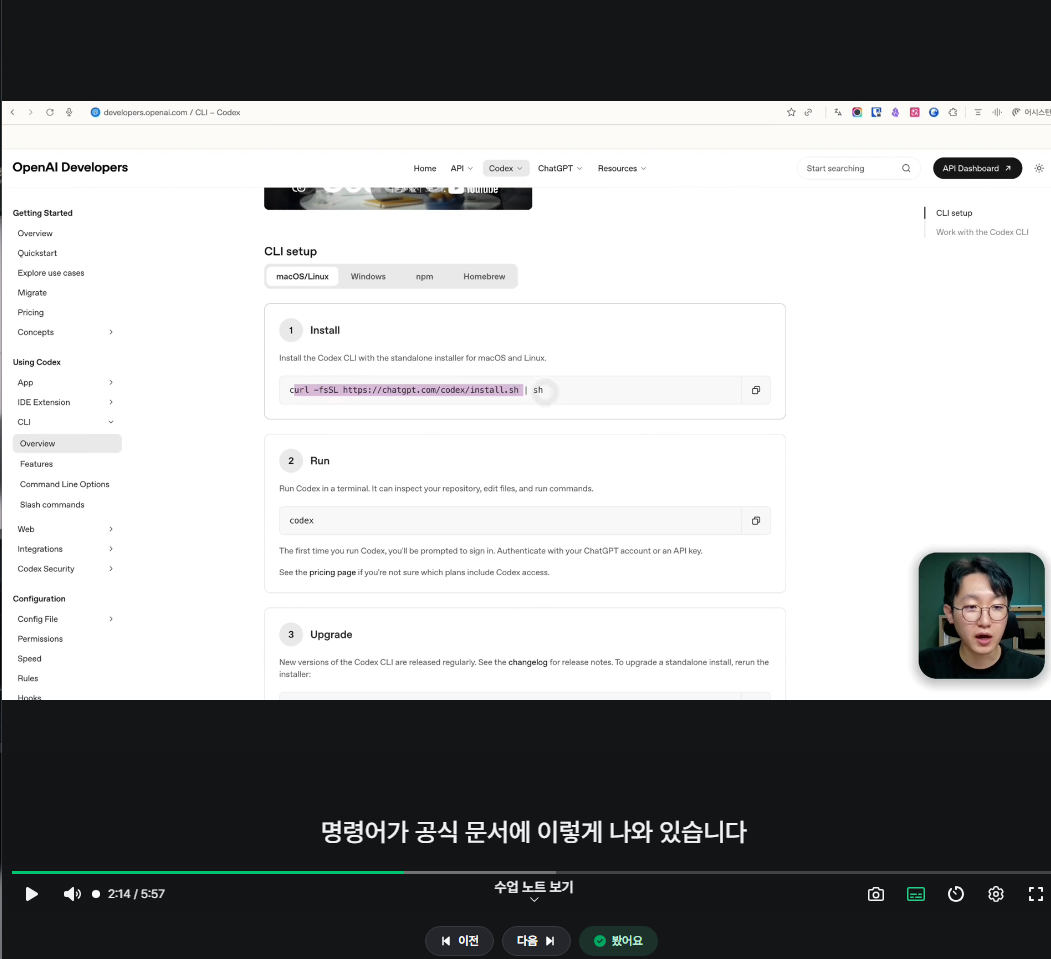Click the browser back arrow
The image size is (1051, 959).
(x=13, y=113)
